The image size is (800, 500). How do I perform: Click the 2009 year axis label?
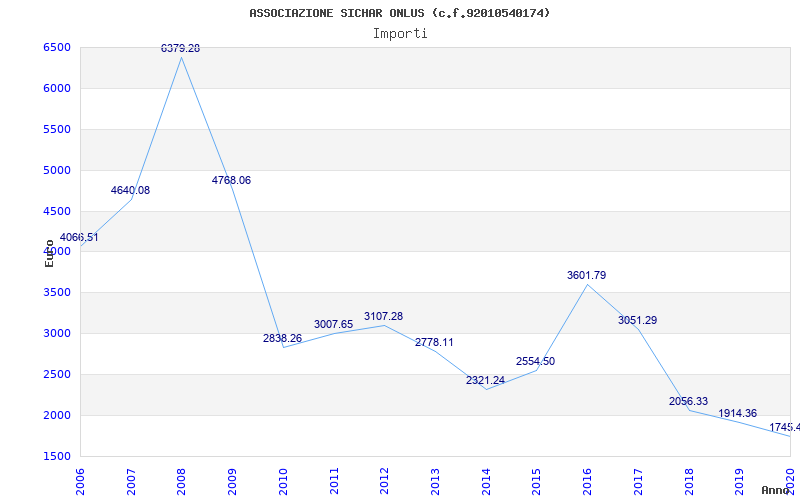pos(232,482)
